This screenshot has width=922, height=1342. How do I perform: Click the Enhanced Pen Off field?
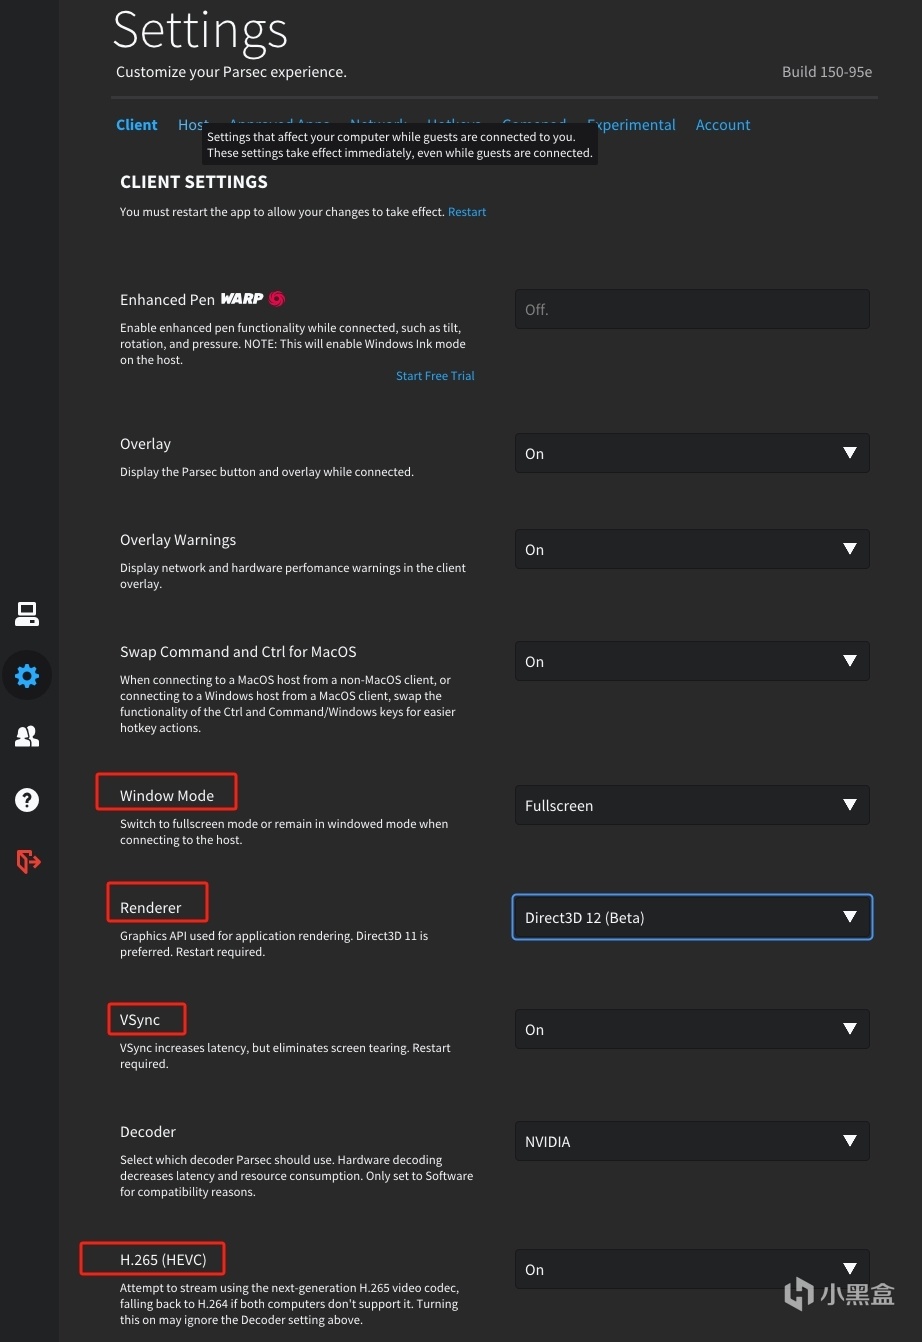[x=691, y=309]
